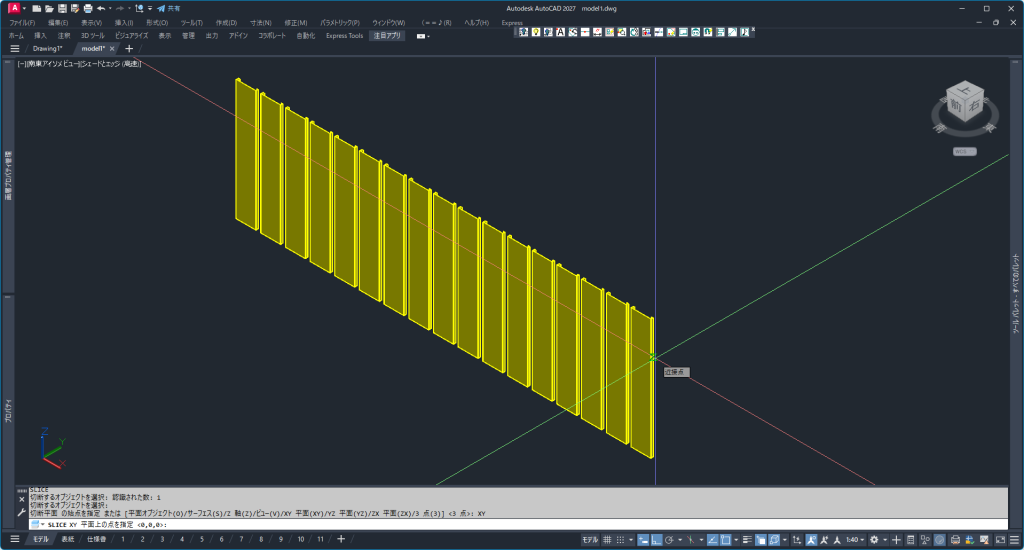Image resolution: width=1024 pixels, height=550 pixels.
Task: Click the Open file folder icon
Action: click(x=49, y=8)
